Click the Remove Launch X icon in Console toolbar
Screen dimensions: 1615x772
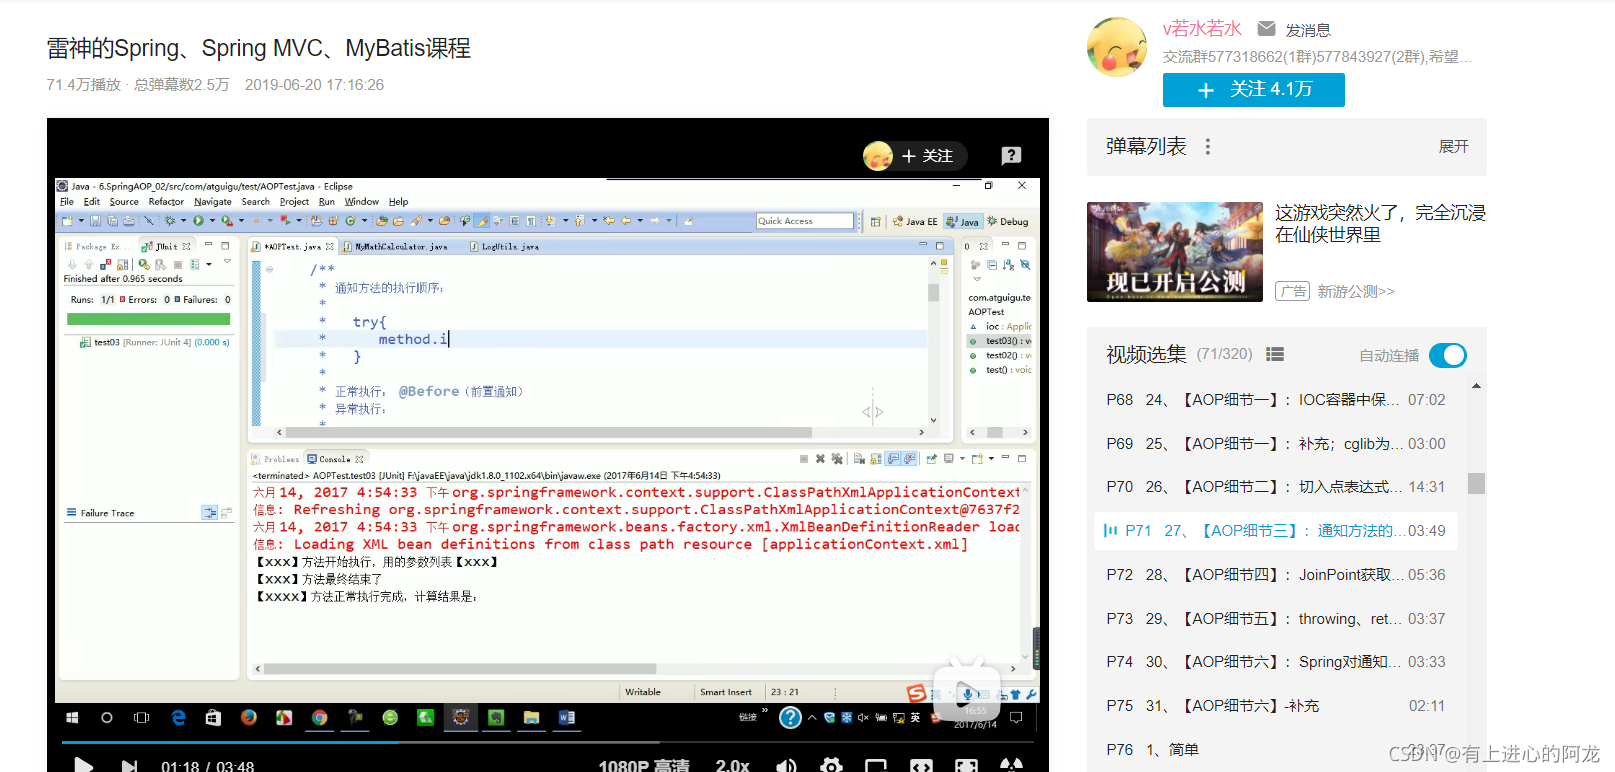[x=820, y=459]
